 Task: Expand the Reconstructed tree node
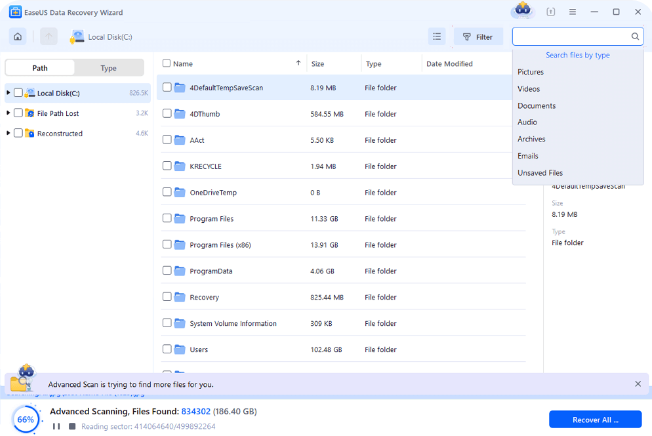click(x=8, y=132)
